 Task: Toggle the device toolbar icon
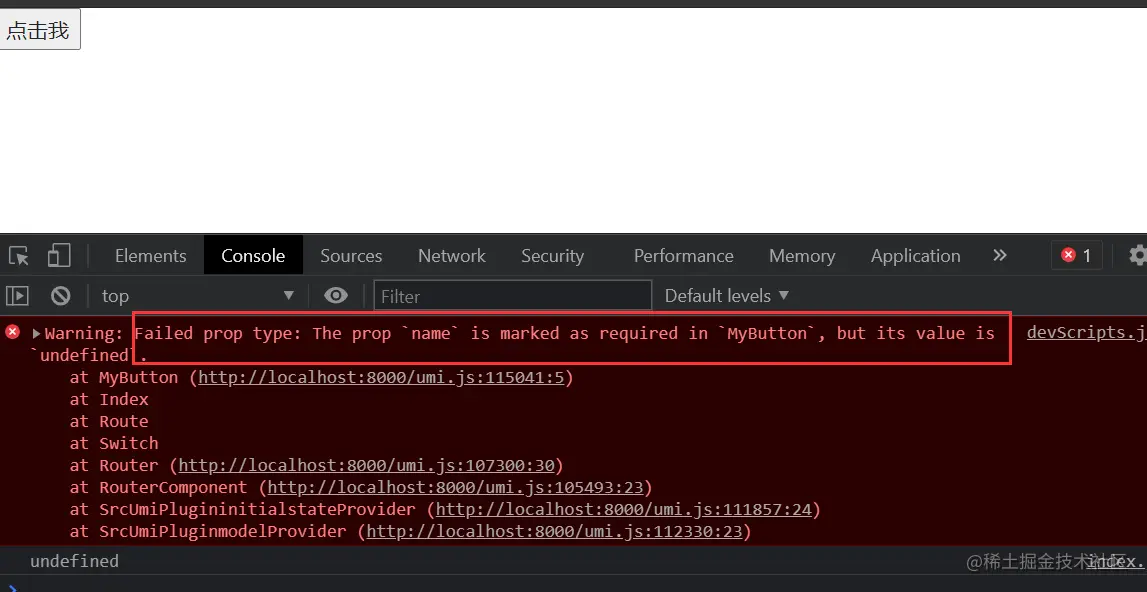click(x=59, y=255)
